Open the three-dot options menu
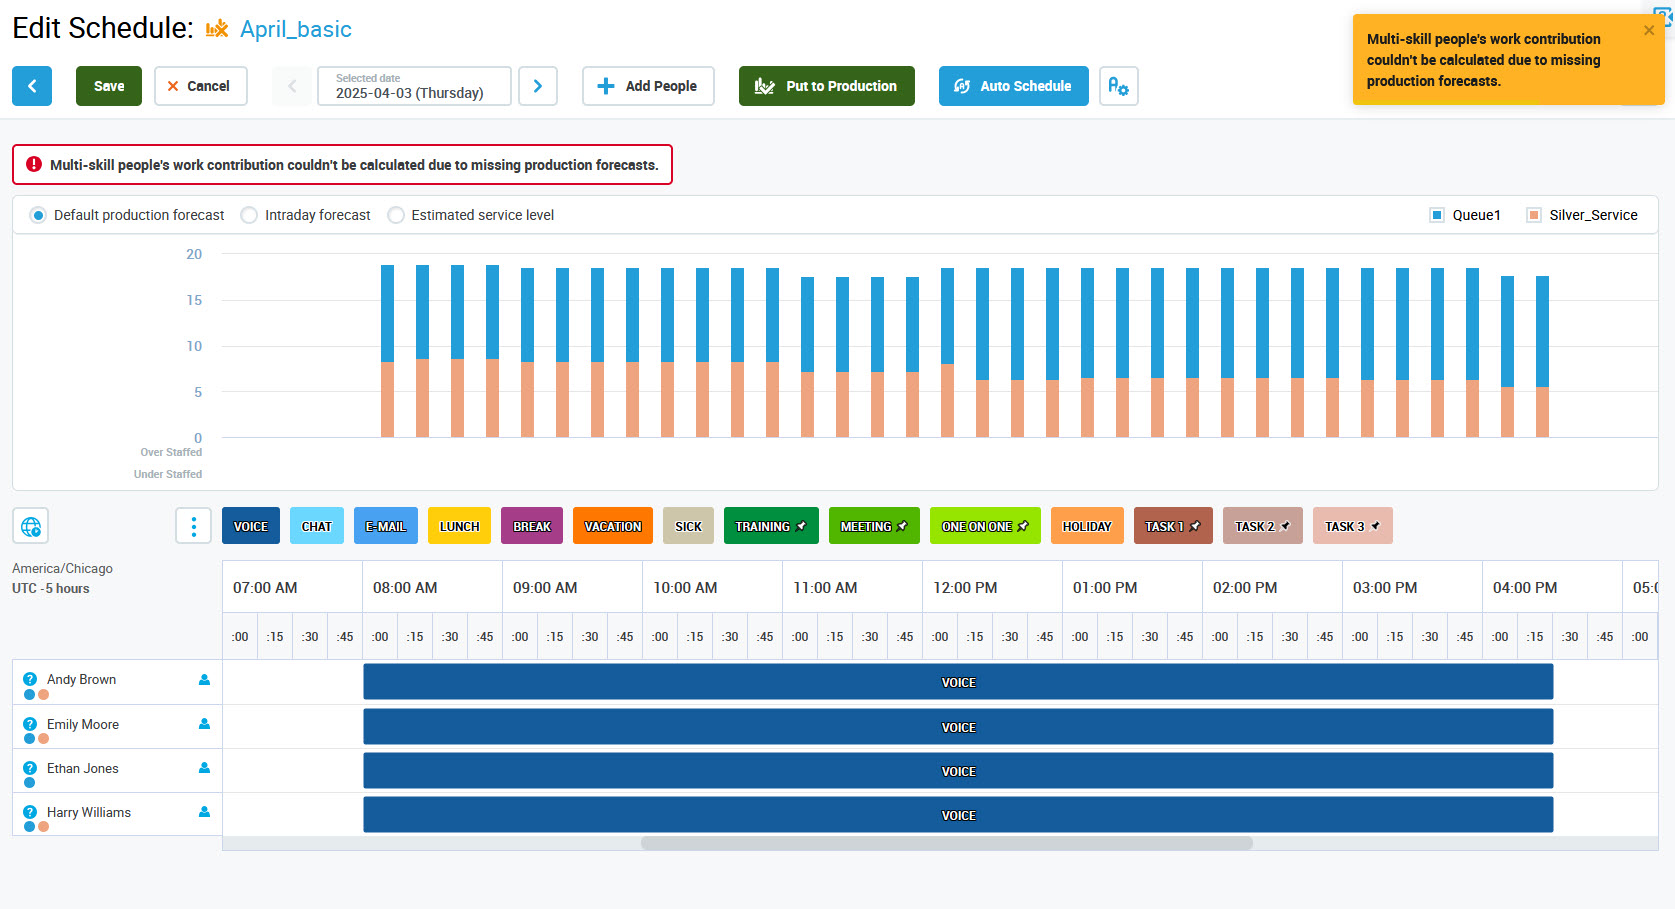 193,526
